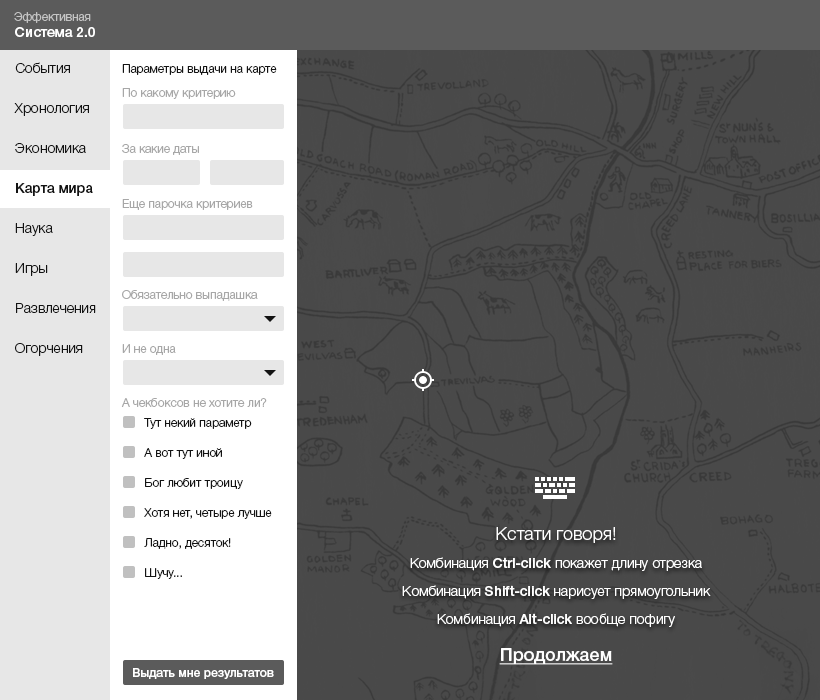Click the "По какому критерию" input field
This screenshot has width=820, height=700.
[x=203, y=116]
